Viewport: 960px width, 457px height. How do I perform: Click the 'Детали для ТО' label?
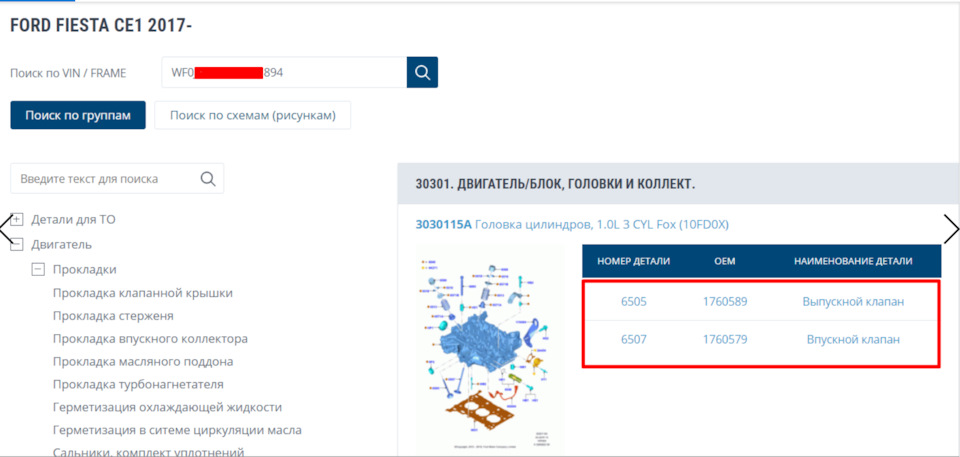[x=73, y=219]
